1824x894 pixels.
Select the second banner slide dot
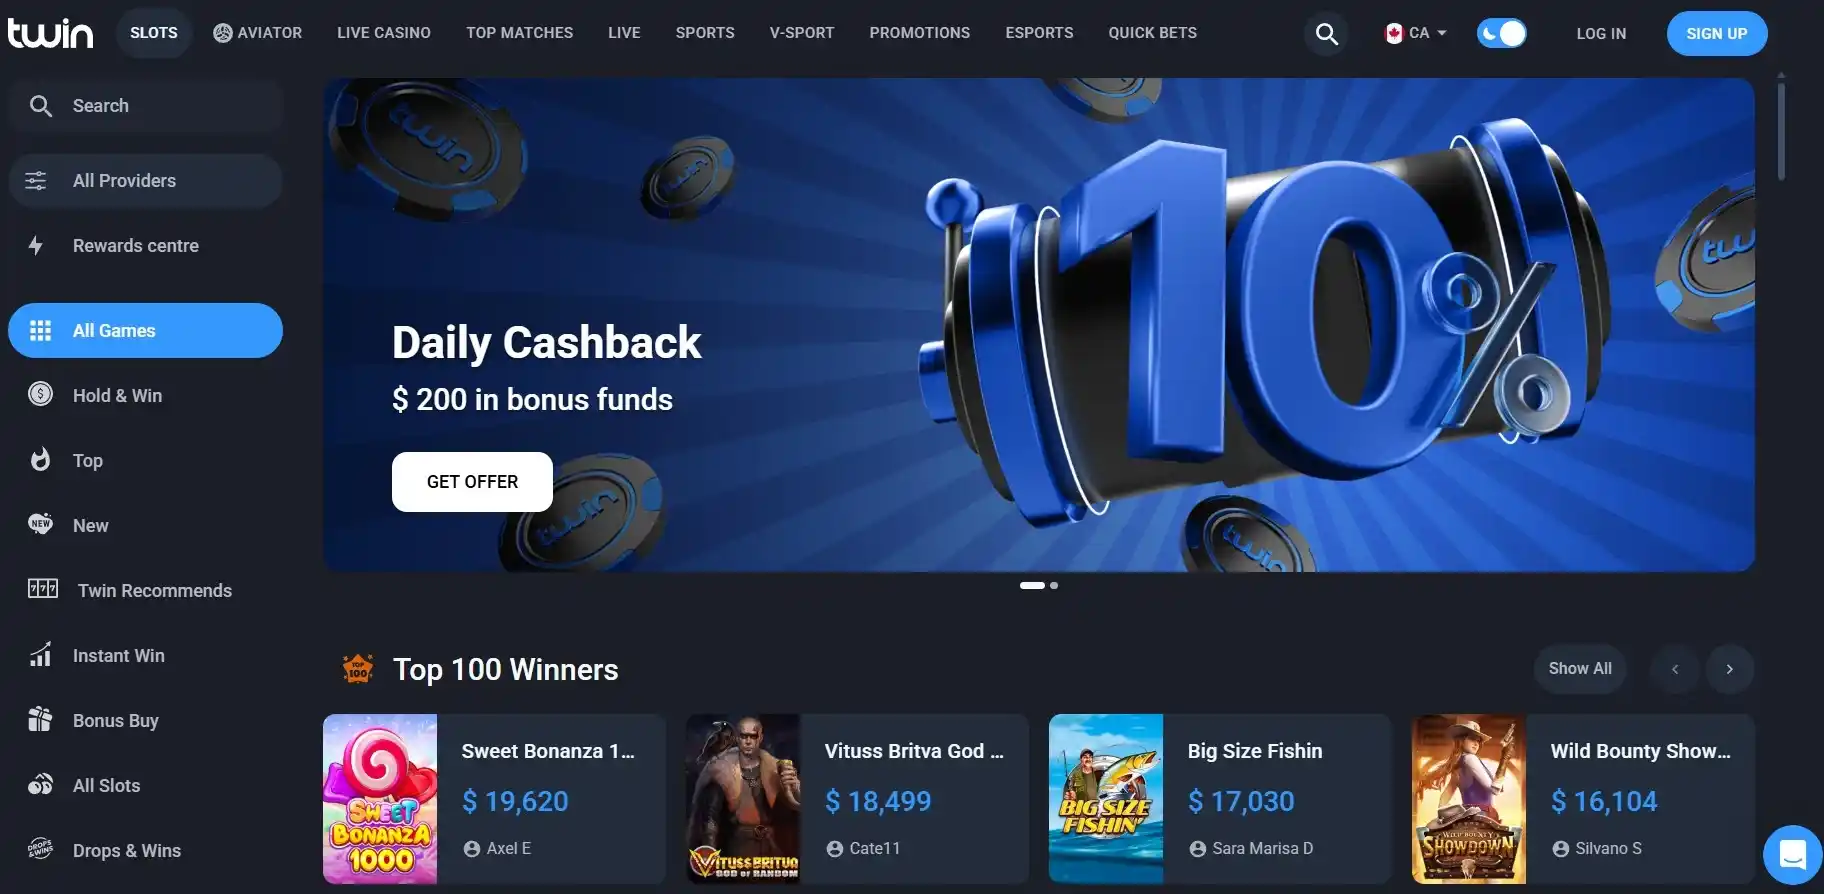pos(1054,585)
